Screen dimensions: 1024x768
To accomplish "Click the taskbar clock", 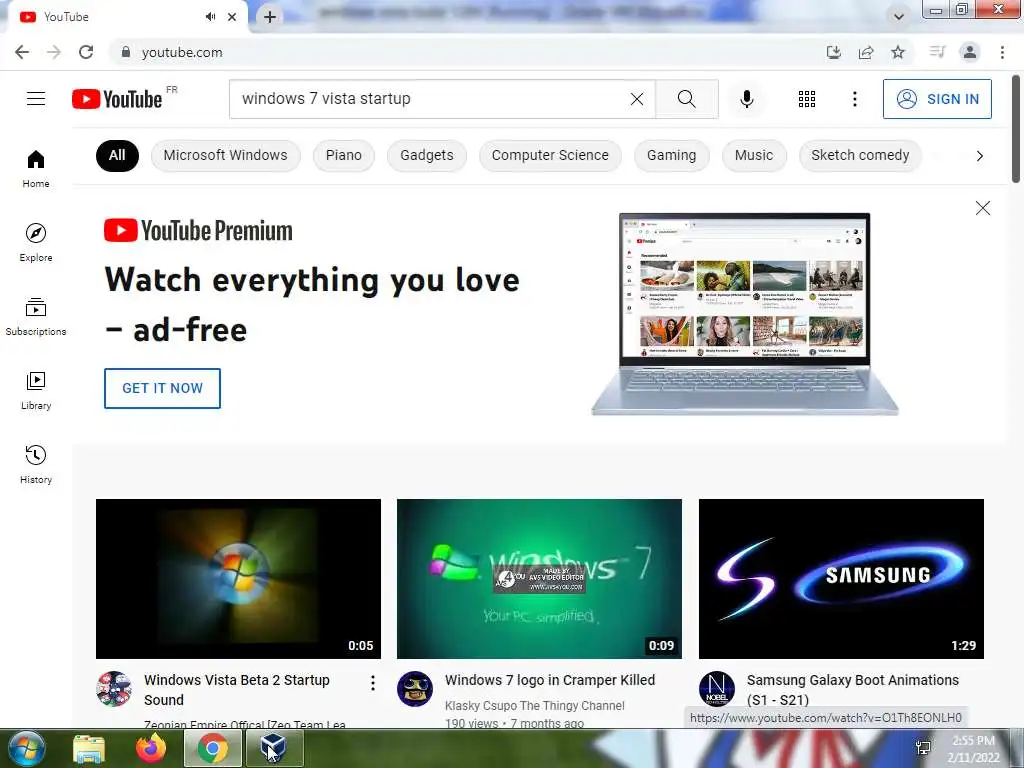I will click(x=973, y=749).
